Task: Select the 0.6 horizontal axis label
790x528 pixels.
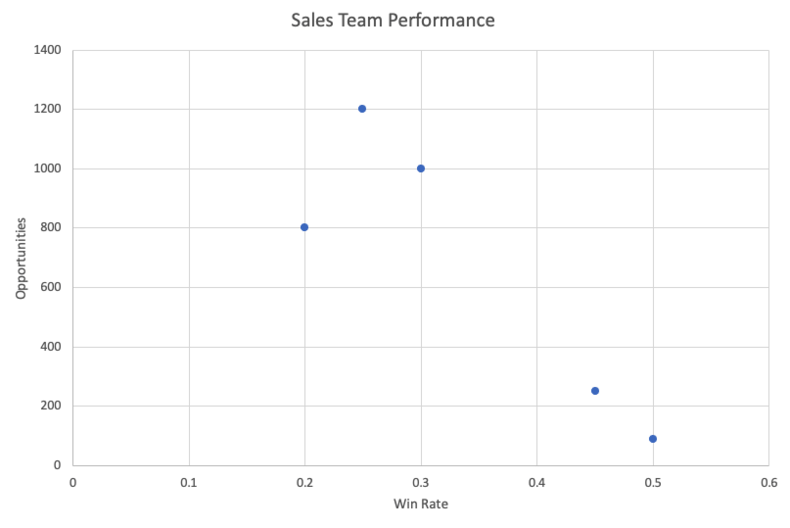Action: [768, 483]
